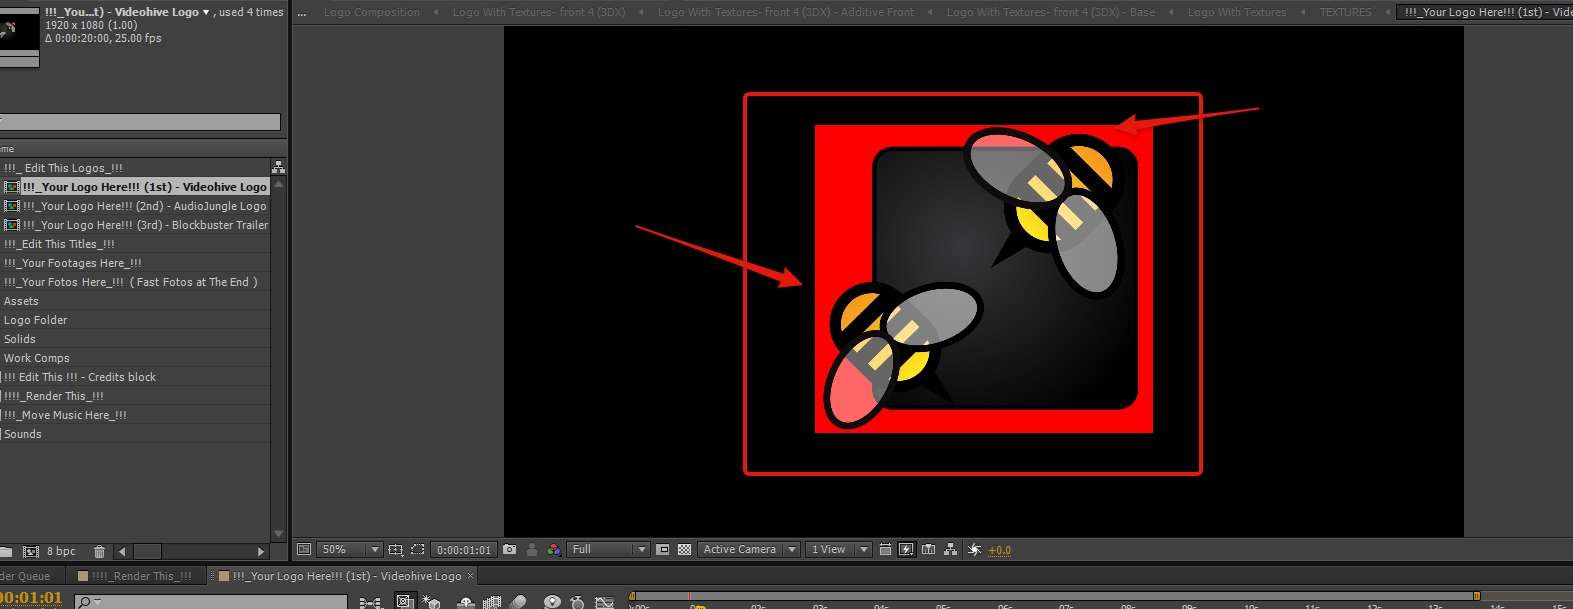Click project panel horizontal scroll left arrow

coord(122,551)
